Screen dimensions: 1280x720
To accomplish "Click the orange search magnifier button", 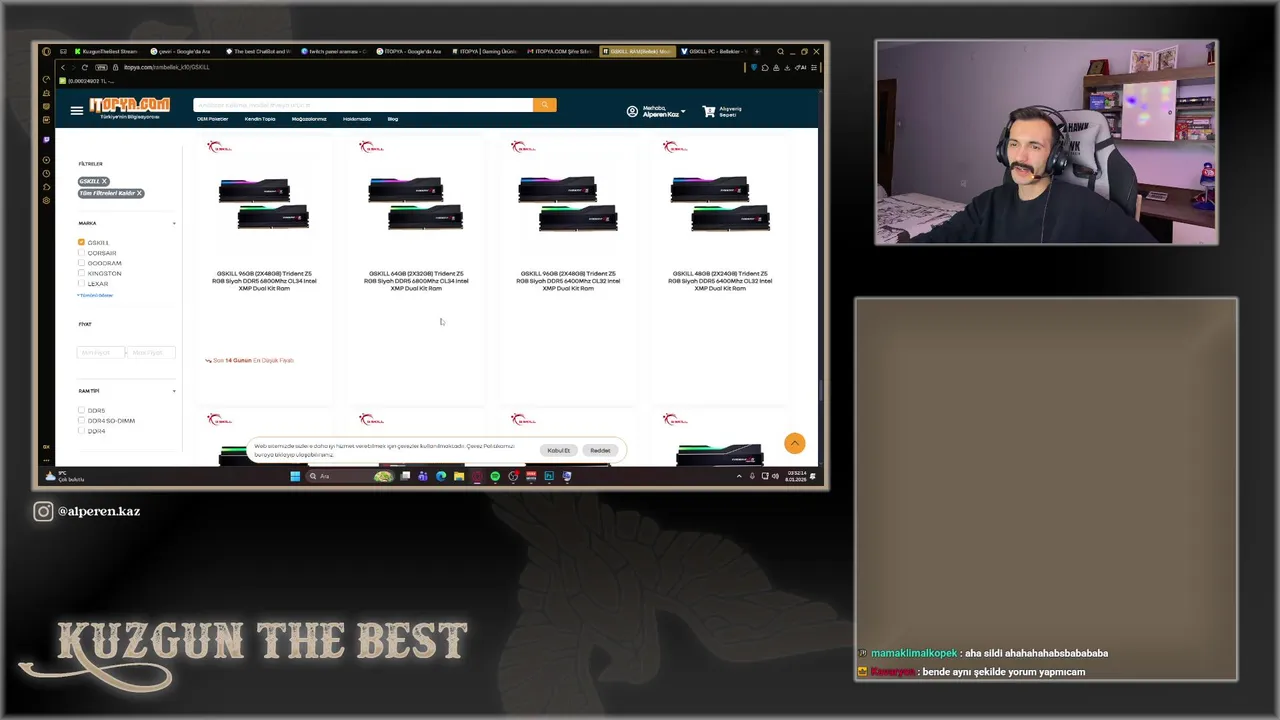I will point(545,105).
